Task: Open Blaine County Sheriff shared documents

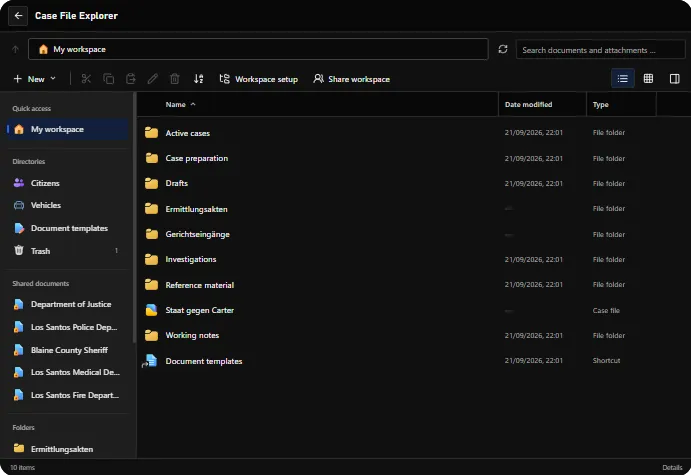Action: tap(68, 350)
